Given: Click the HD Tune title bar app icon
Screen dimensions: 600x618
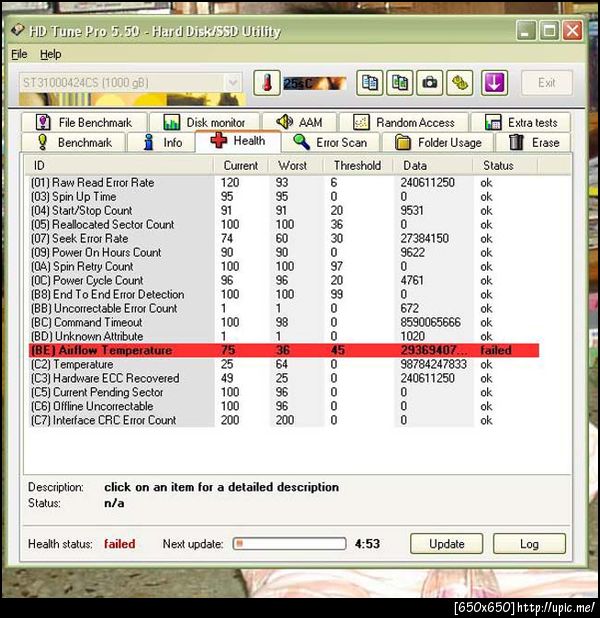Looking at the screenshot, I should (x=17, y=30).
